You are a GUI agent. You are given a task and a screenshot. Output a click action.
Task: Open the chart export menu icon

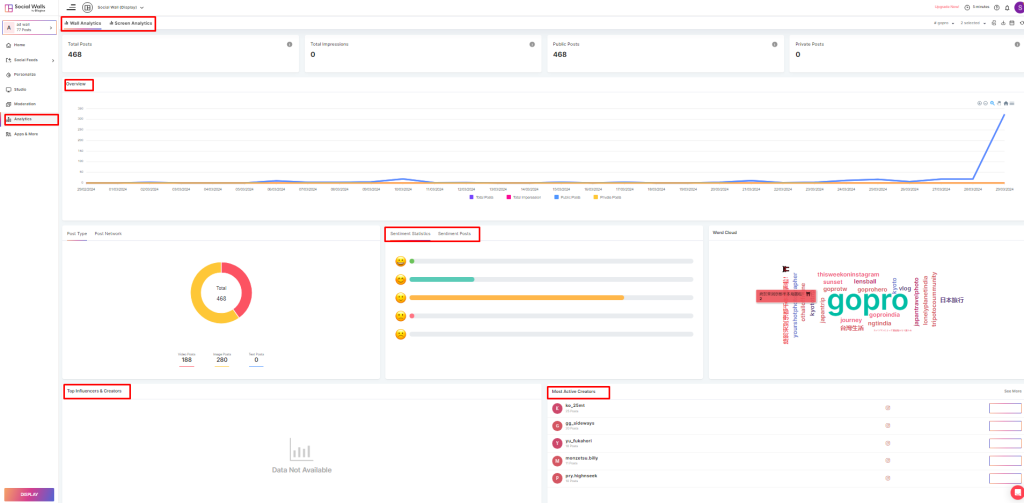click(x=1012, y=103)
